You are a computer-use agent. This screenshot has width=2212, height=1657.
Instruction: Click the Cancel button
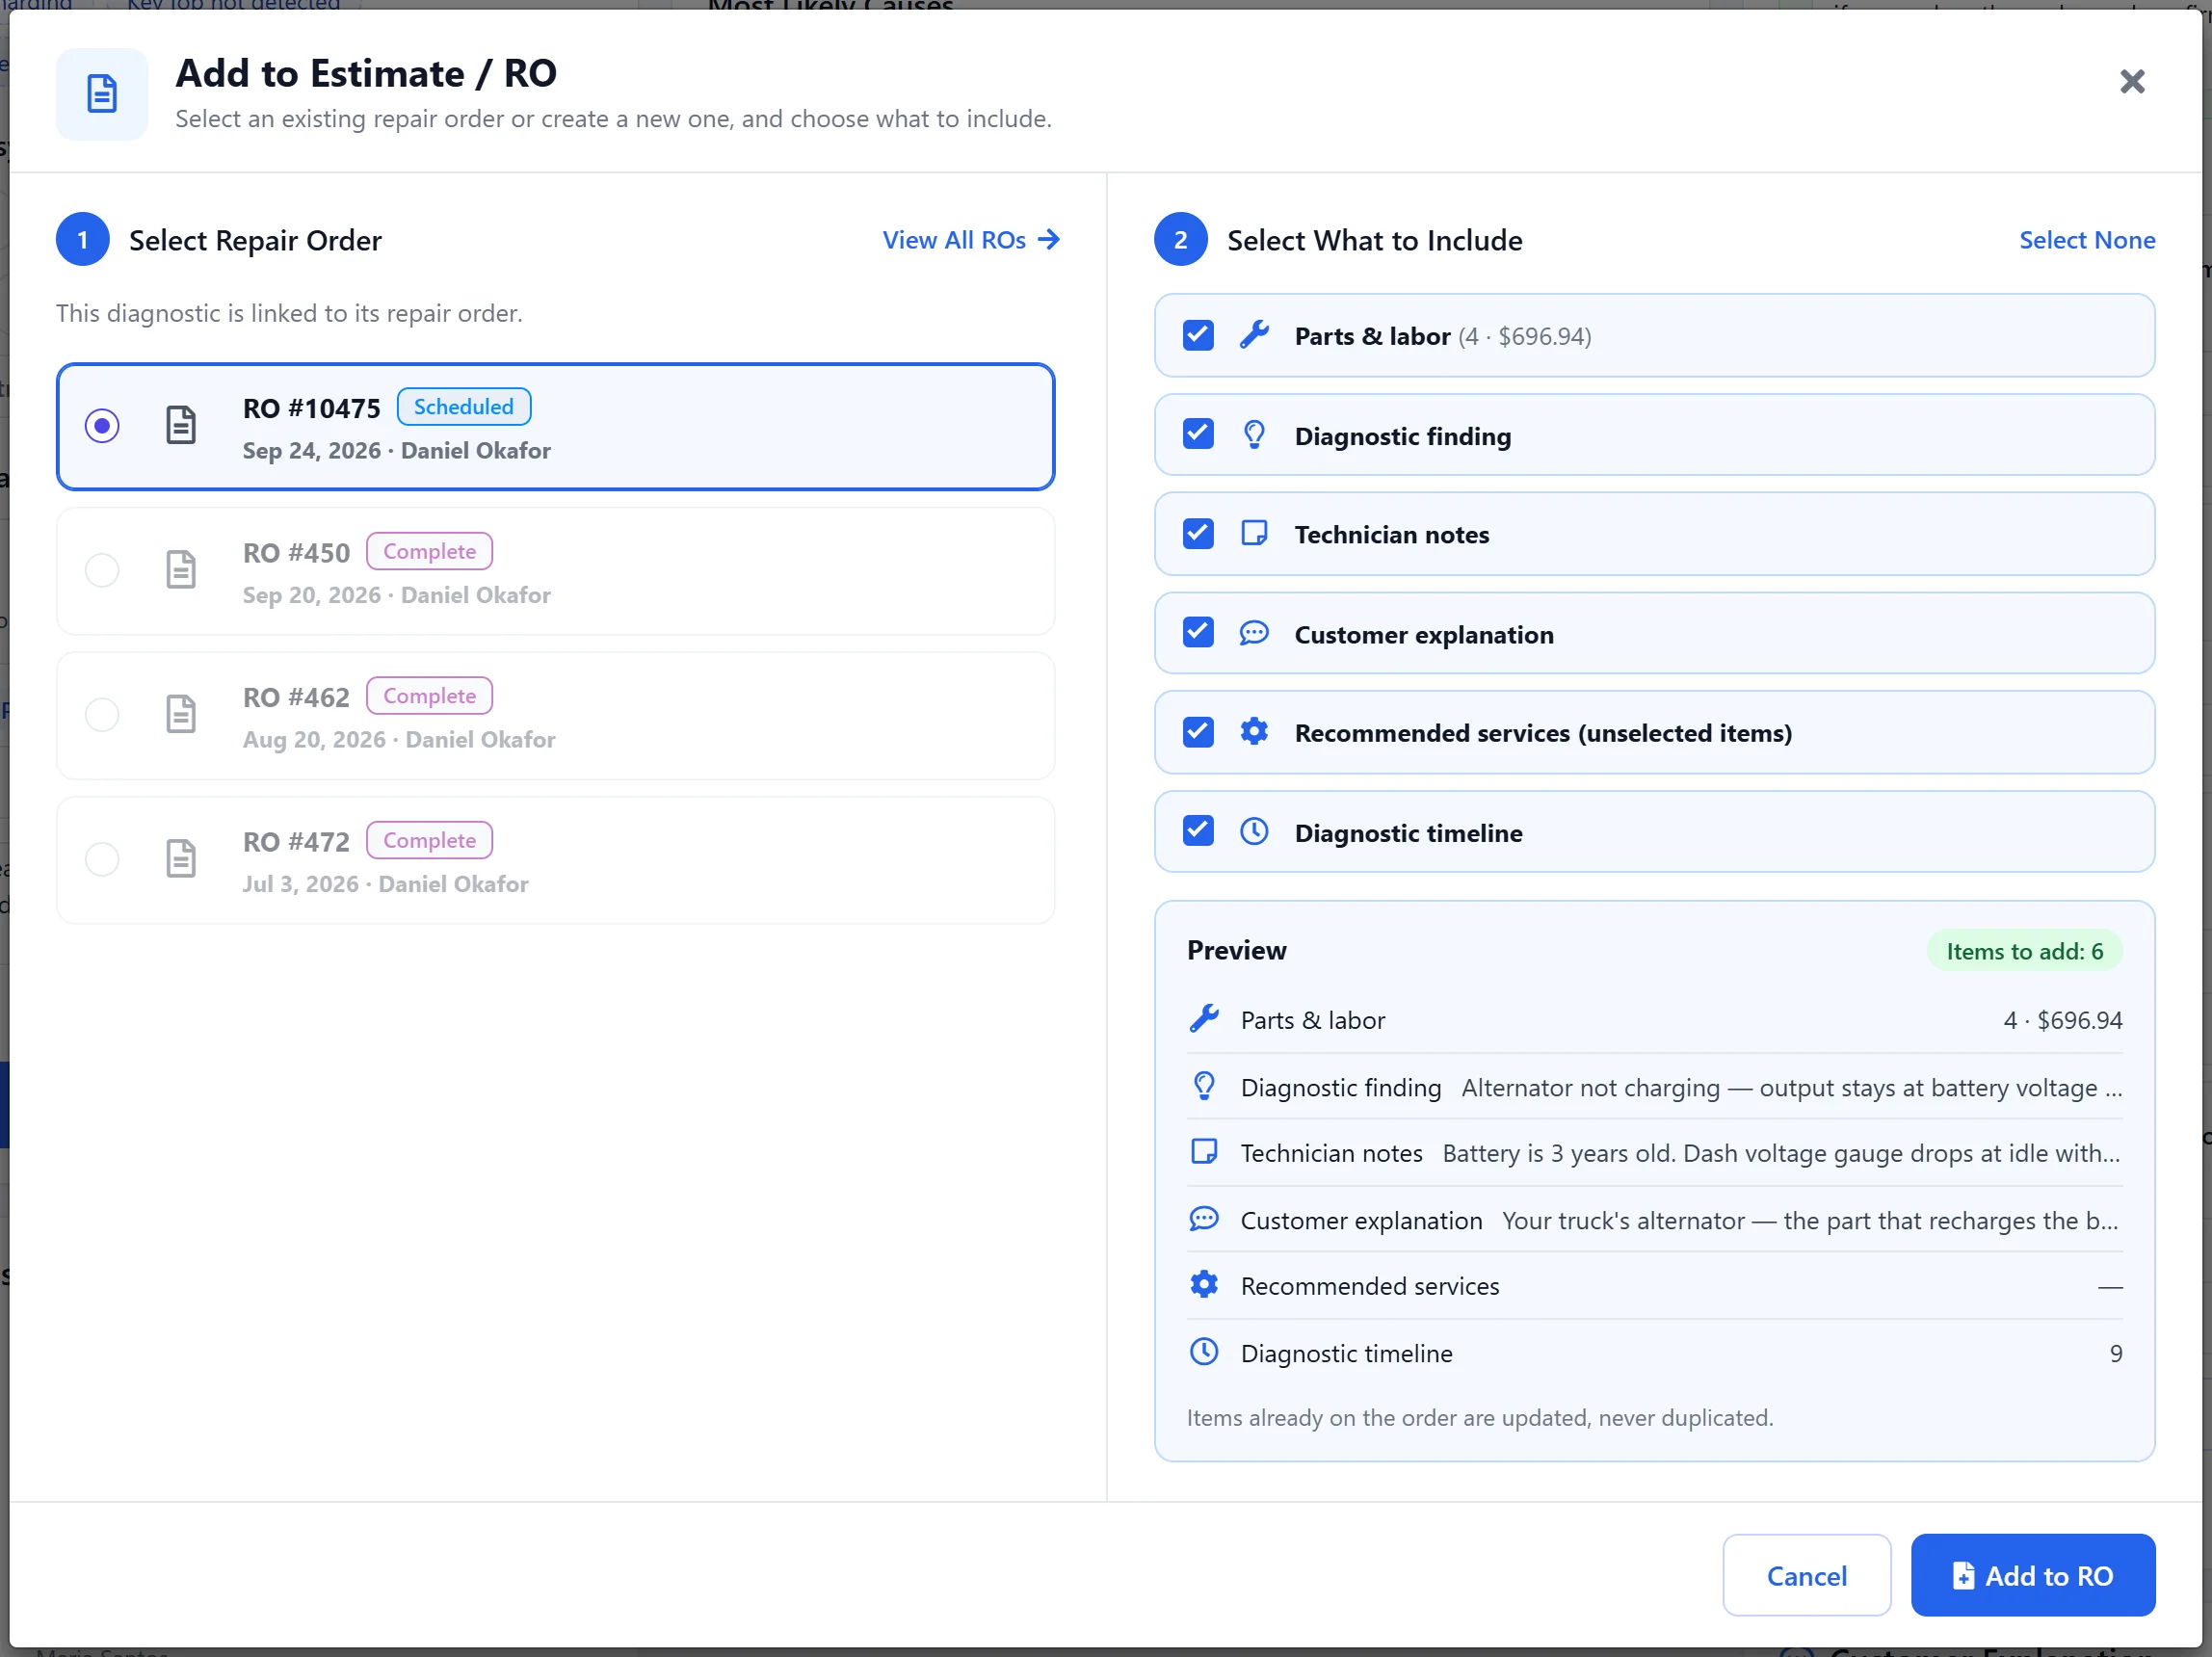pos(1806,1576)
